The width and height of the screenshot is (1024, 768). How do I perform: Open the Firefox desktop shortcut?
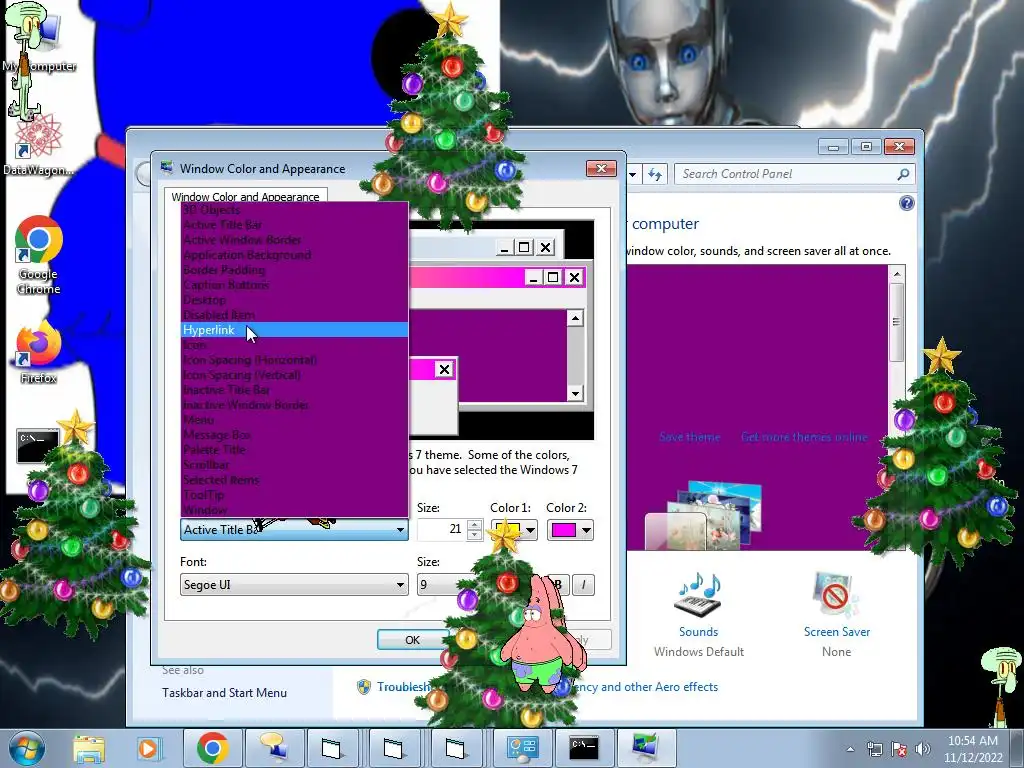pos(38,353)
